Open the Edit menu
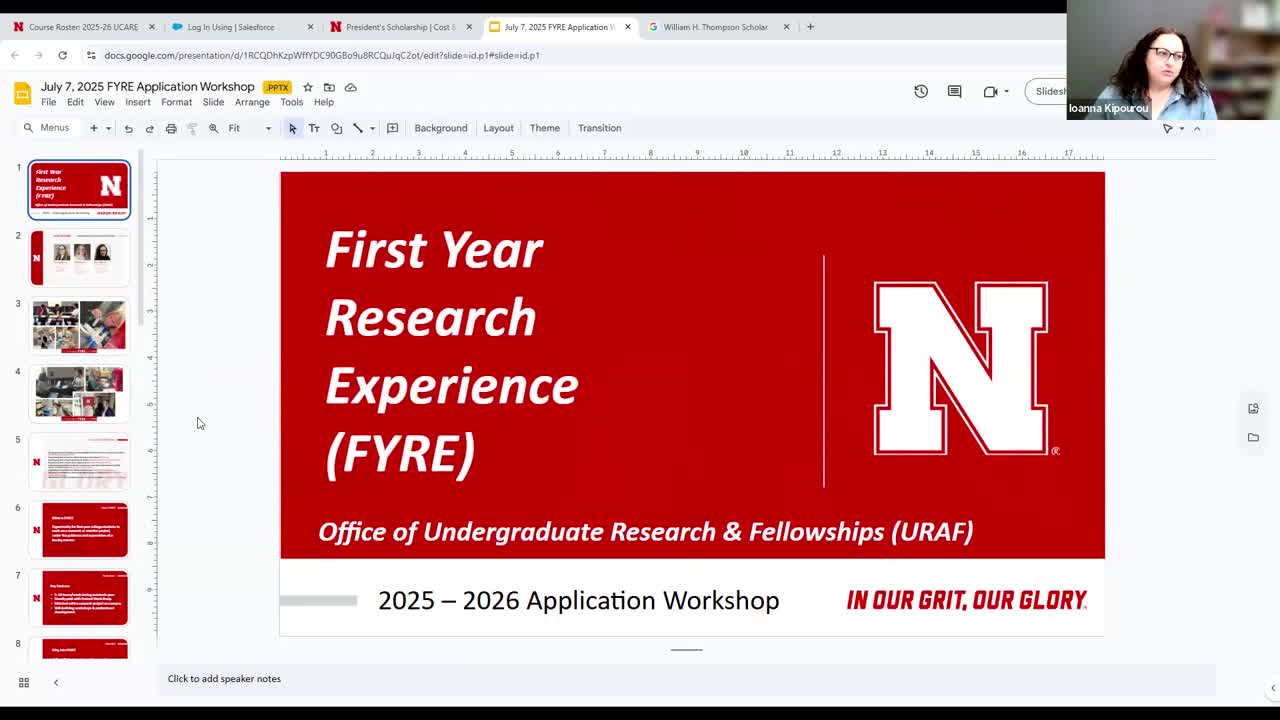This screenshot has width=1280, height=720. click(x=75, y=102)
